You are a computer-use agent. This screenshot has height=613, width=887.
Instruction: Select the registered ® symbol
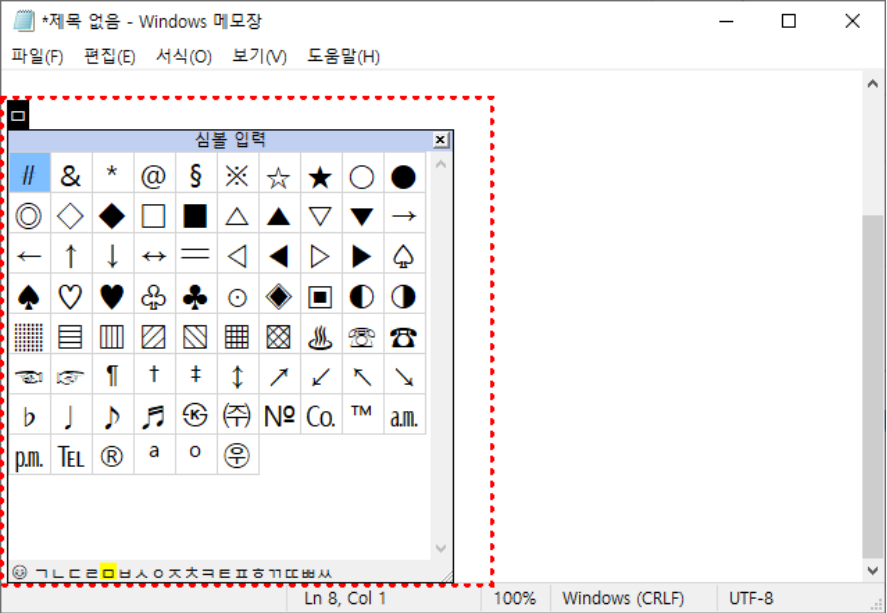111,456
